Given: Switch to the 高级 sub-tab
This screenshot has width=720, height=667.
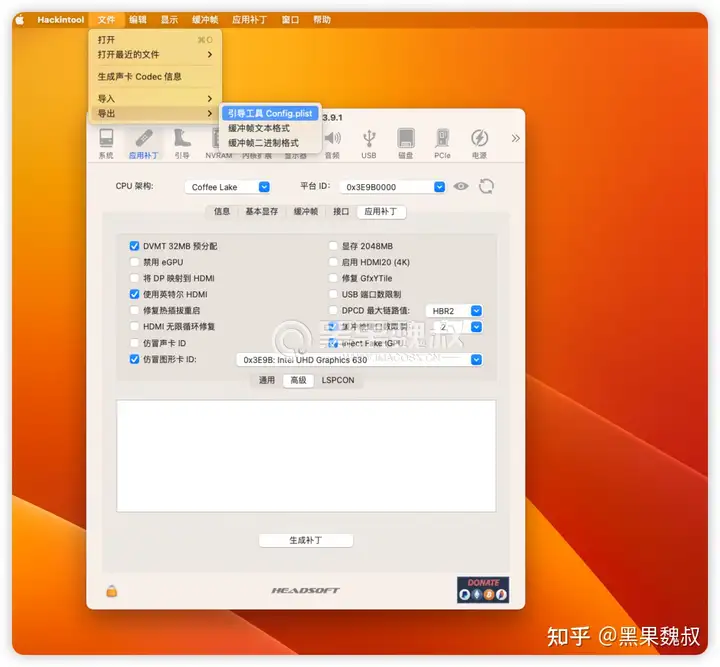Looking at the screenshot, I should (x=298, y=380).
